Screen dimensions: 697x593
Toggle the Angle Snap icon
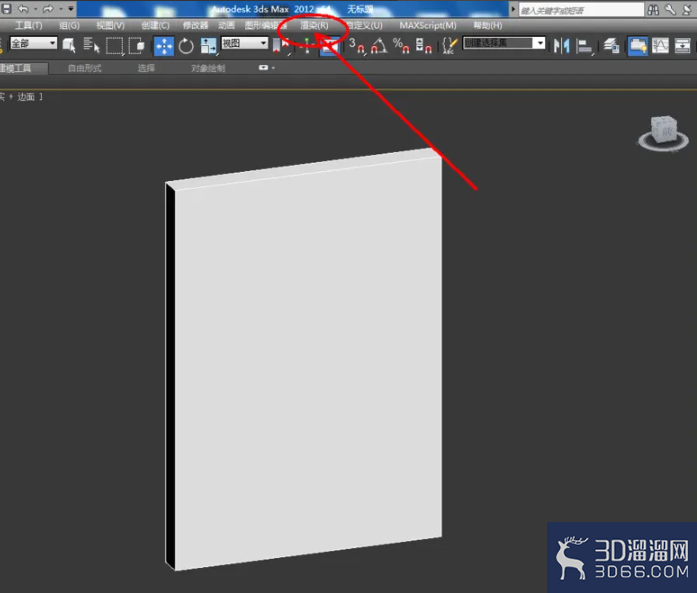coord(379,46)
